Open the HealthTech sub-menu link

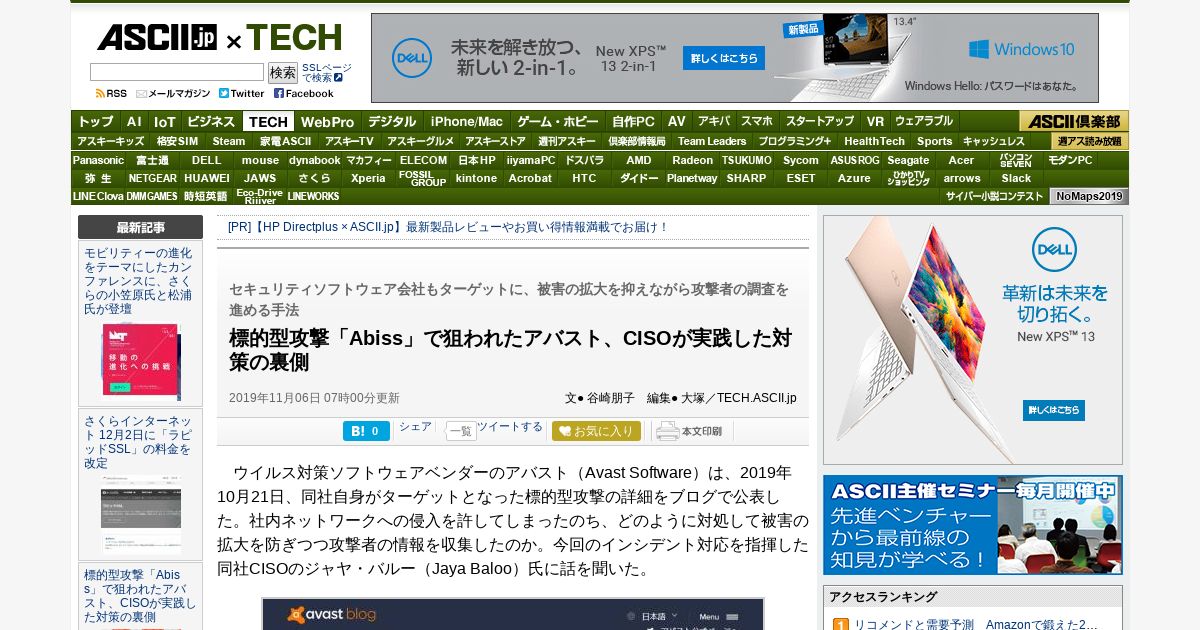874,141
